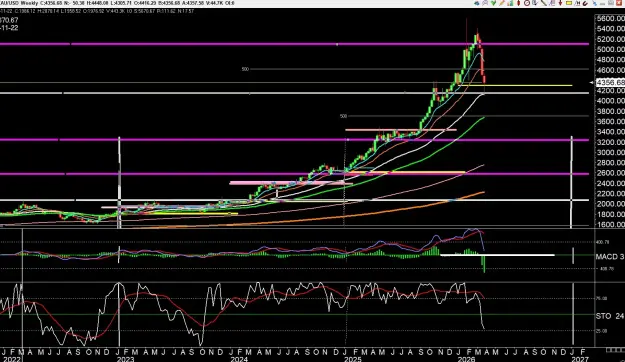Select the yellow rectangle drawing tool
625x362 pixels.
tap(569, 3)
